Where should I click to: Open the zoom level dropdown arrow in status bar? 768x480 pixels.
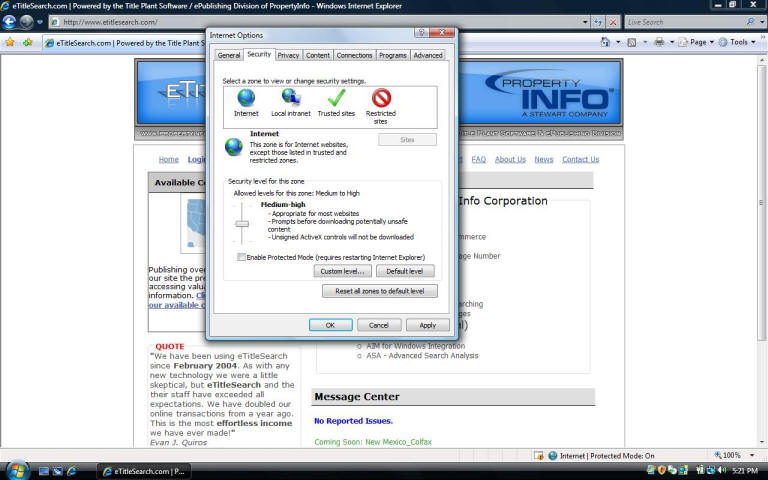pyautogui.click(x=752, y=456)
